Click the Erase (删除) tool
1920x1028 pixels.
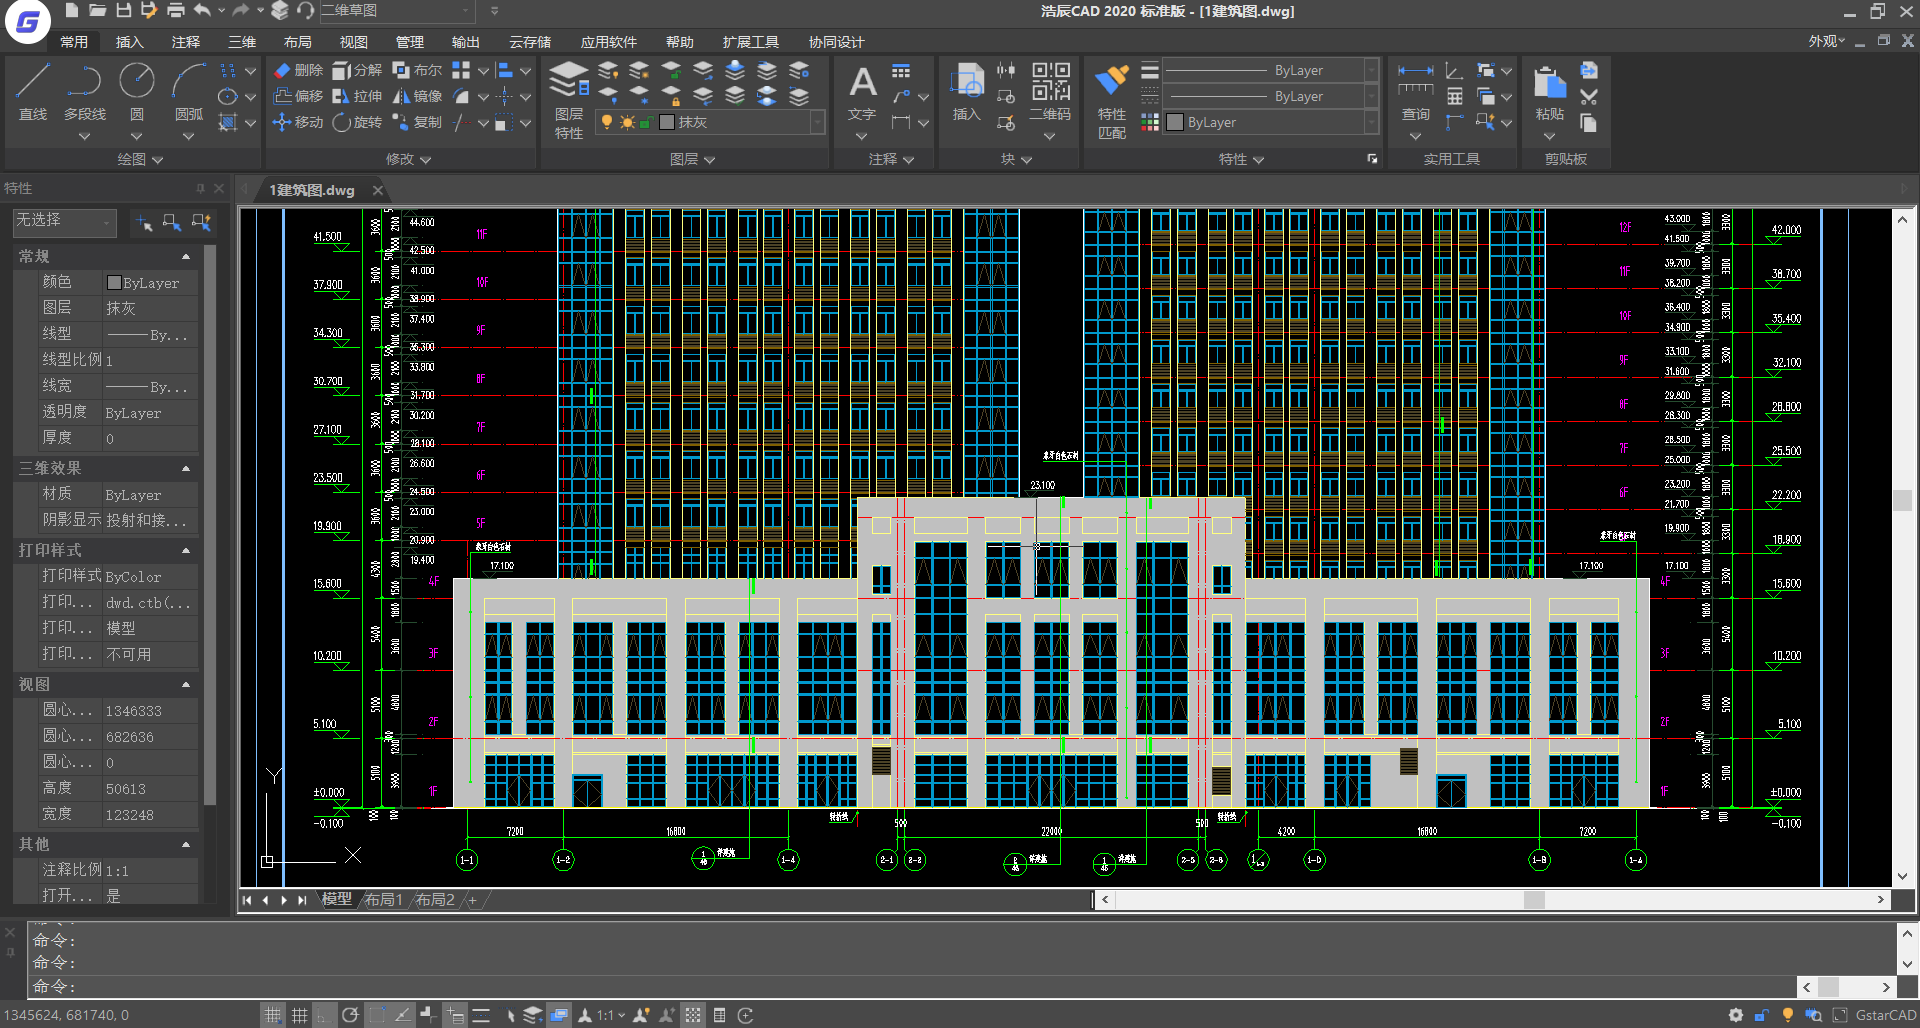[299, 70]
